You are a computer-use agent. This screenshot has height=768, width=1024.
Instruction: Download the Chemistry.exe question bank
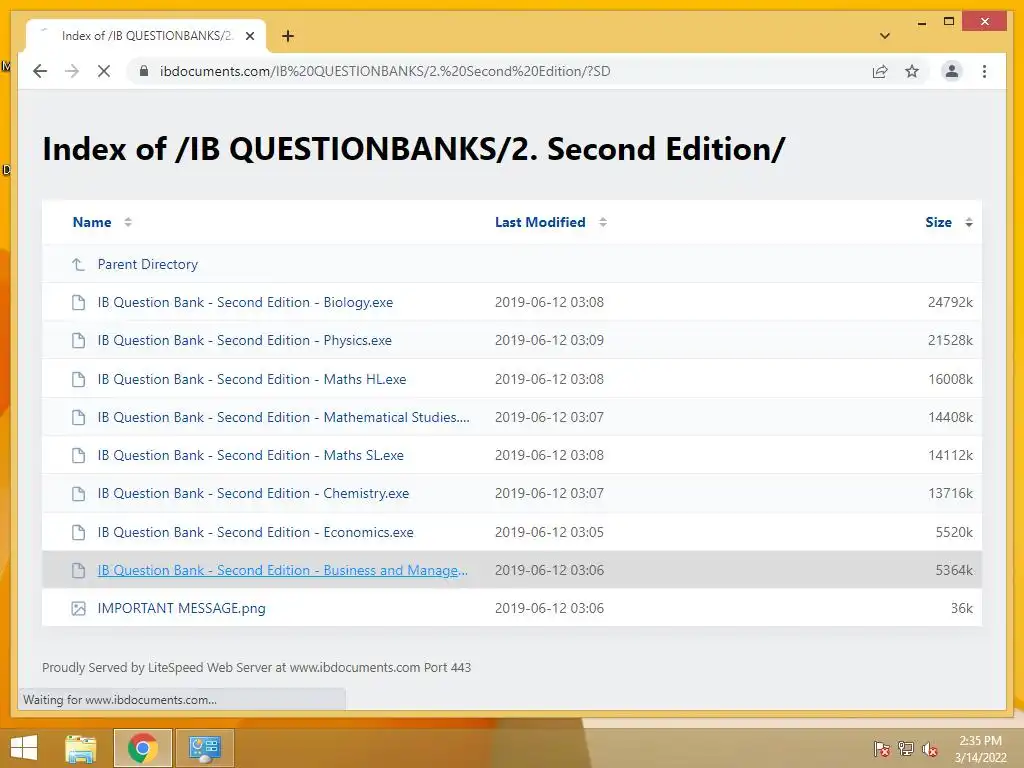253,493
